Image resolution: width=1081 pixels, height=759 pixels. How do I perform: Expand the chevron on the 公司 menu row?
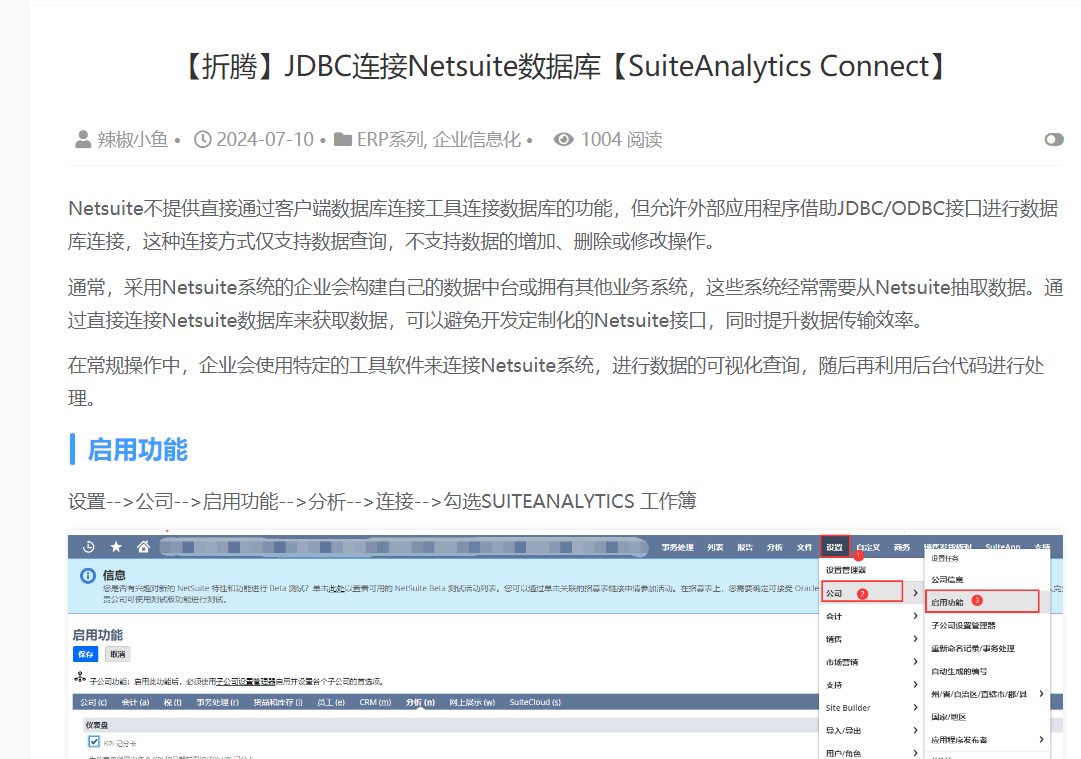point(915,593)
